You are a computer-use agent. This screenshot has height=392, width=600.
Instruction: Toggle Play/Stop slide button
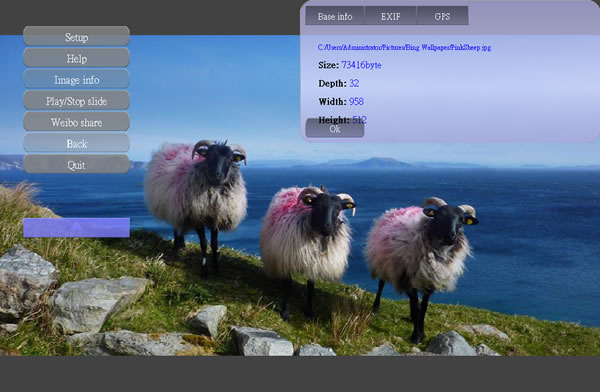point(77,101)
